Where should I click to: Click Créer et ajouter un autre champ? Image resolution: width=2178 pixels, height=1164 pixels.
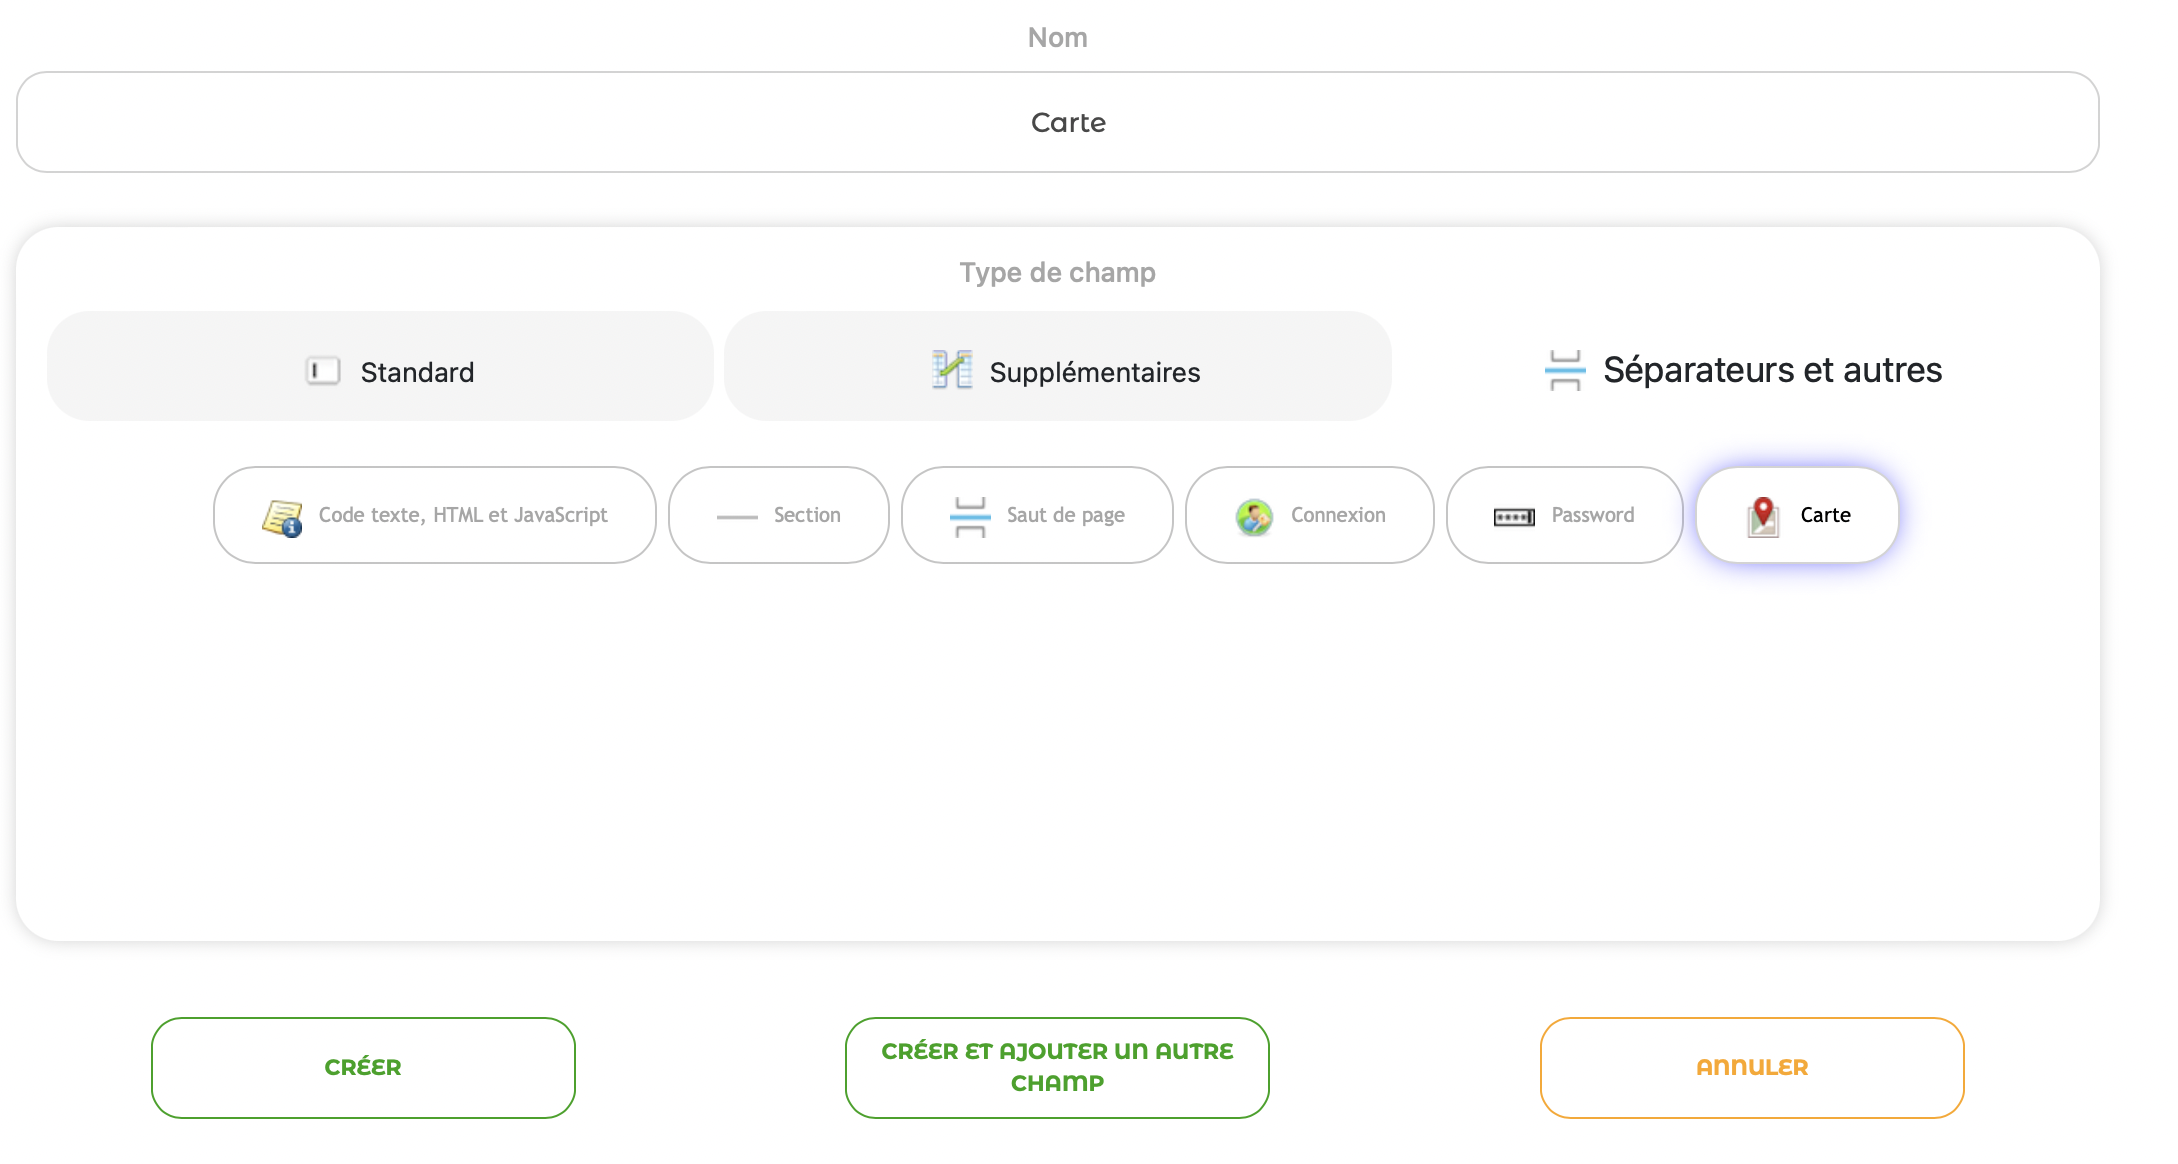(x=1057, y=1067)
